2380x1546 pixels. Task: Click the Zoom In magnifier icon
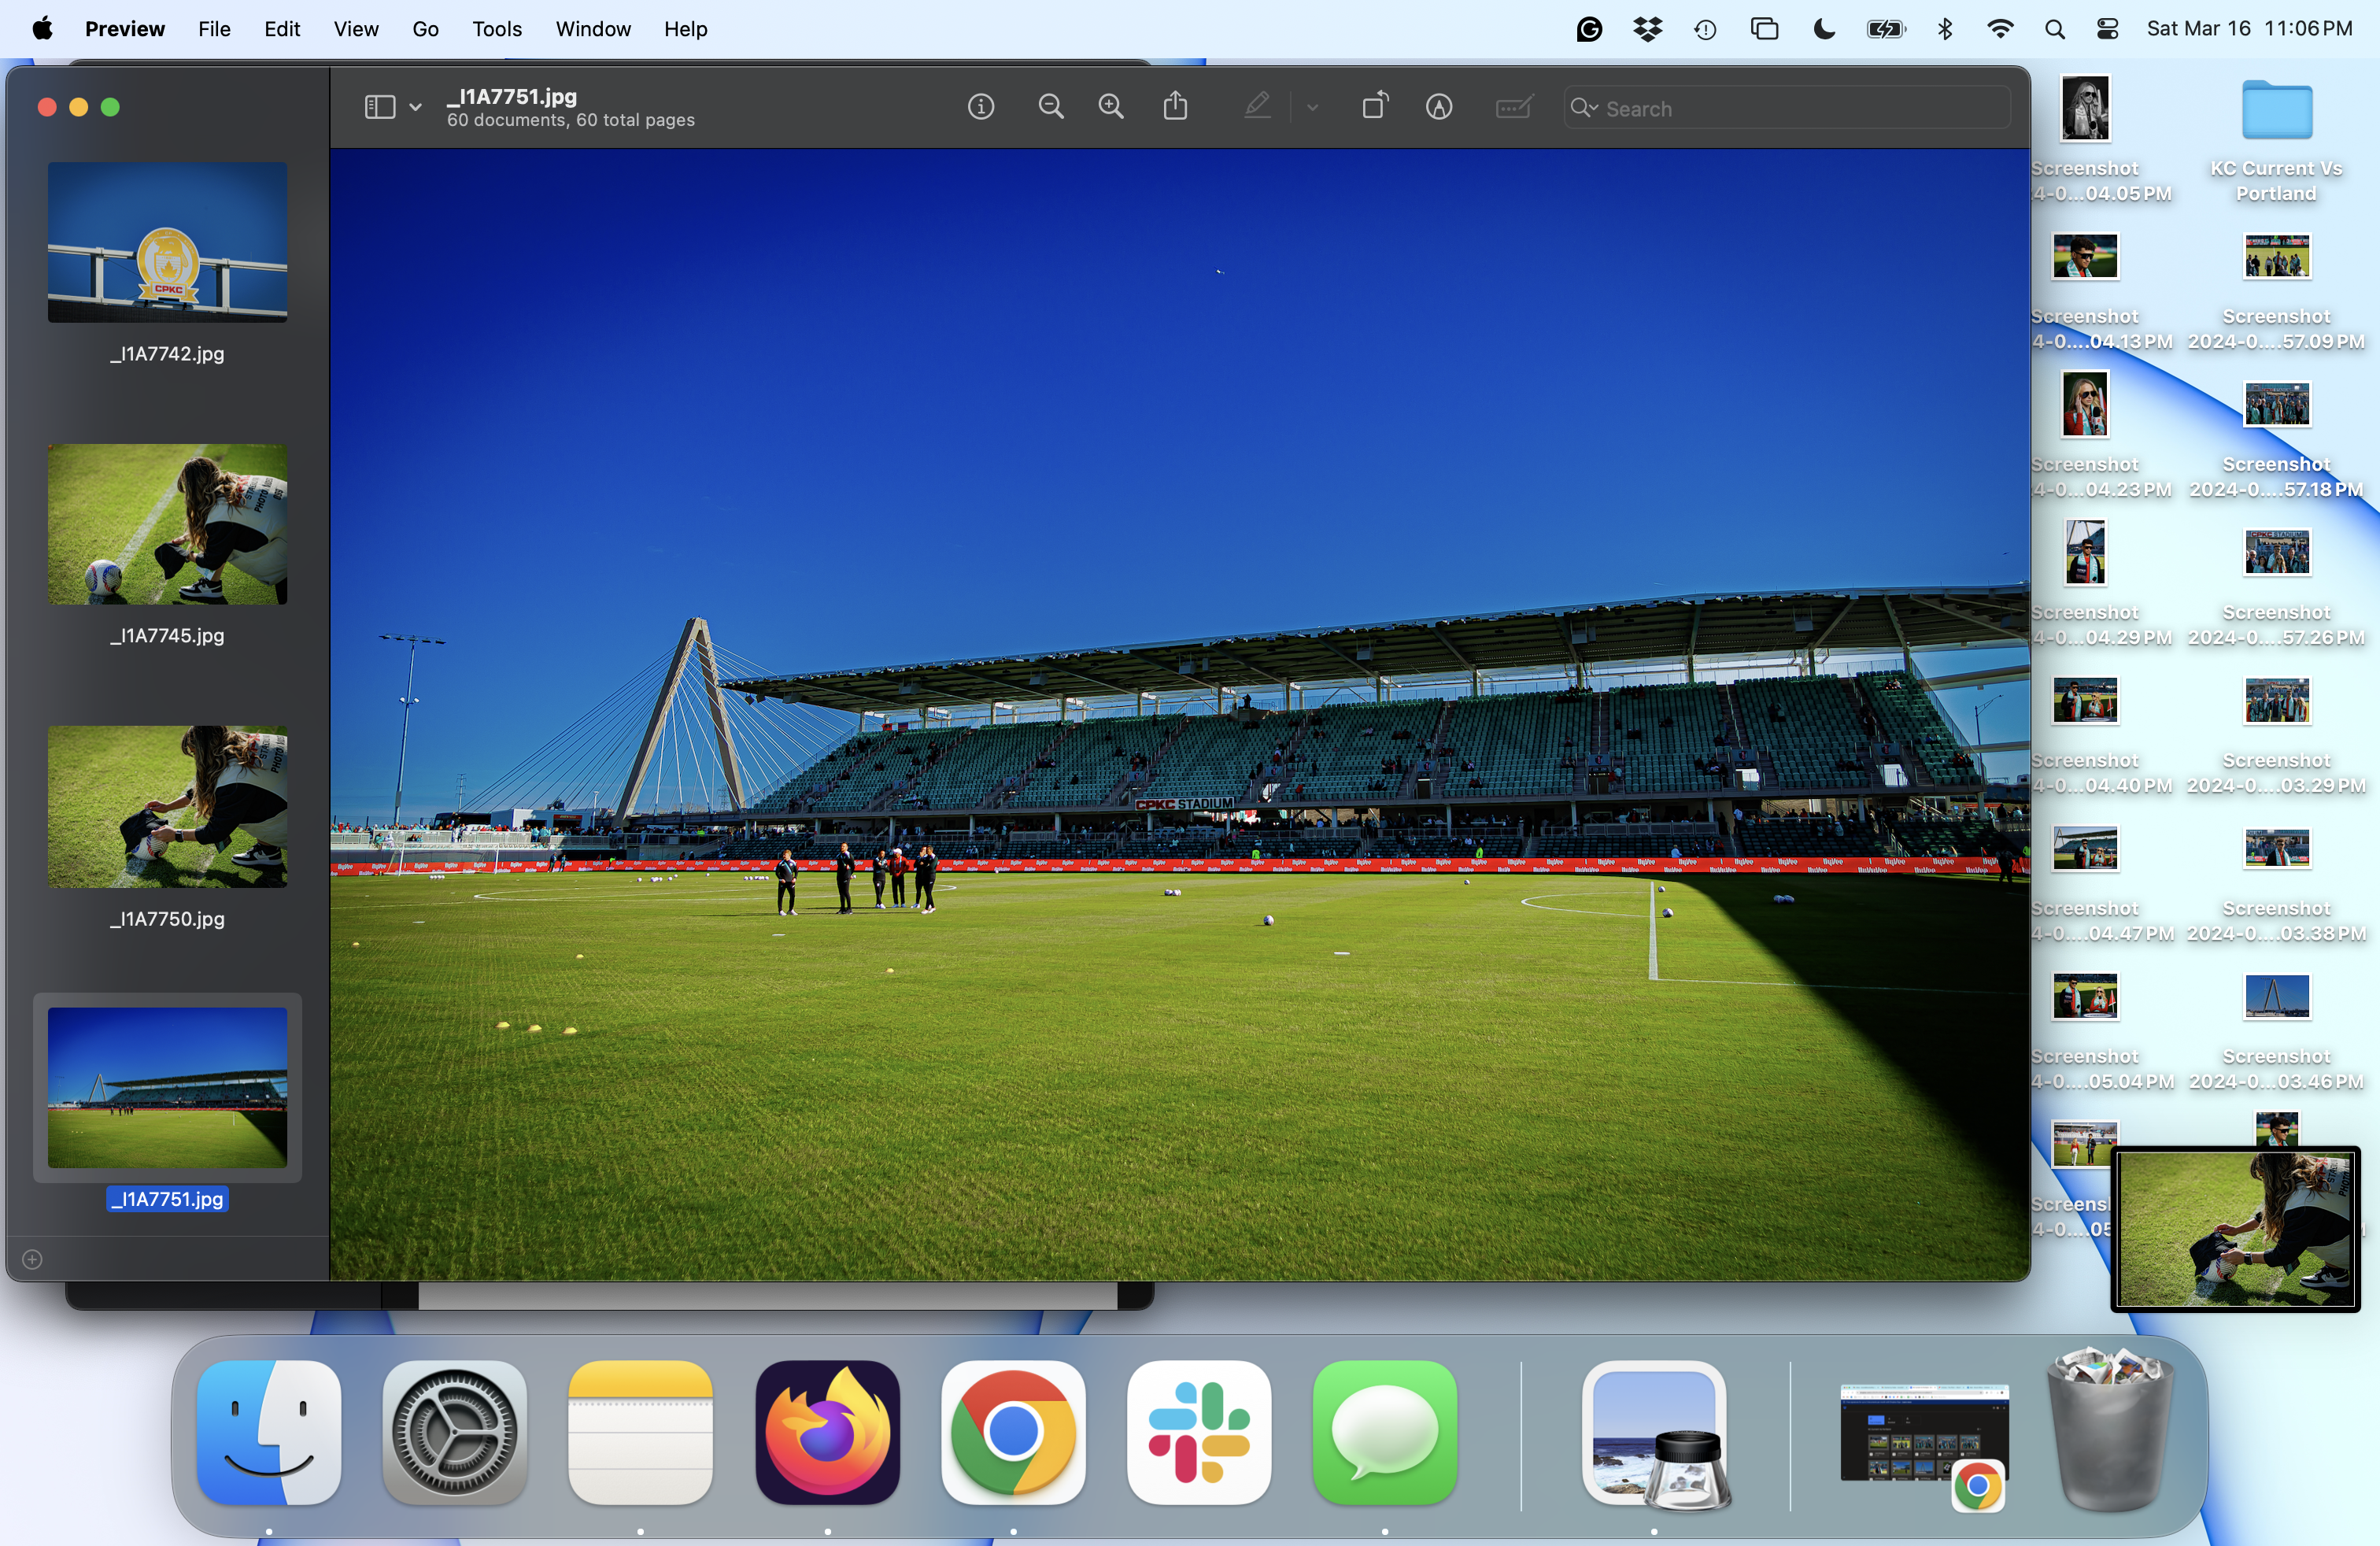1111,107
